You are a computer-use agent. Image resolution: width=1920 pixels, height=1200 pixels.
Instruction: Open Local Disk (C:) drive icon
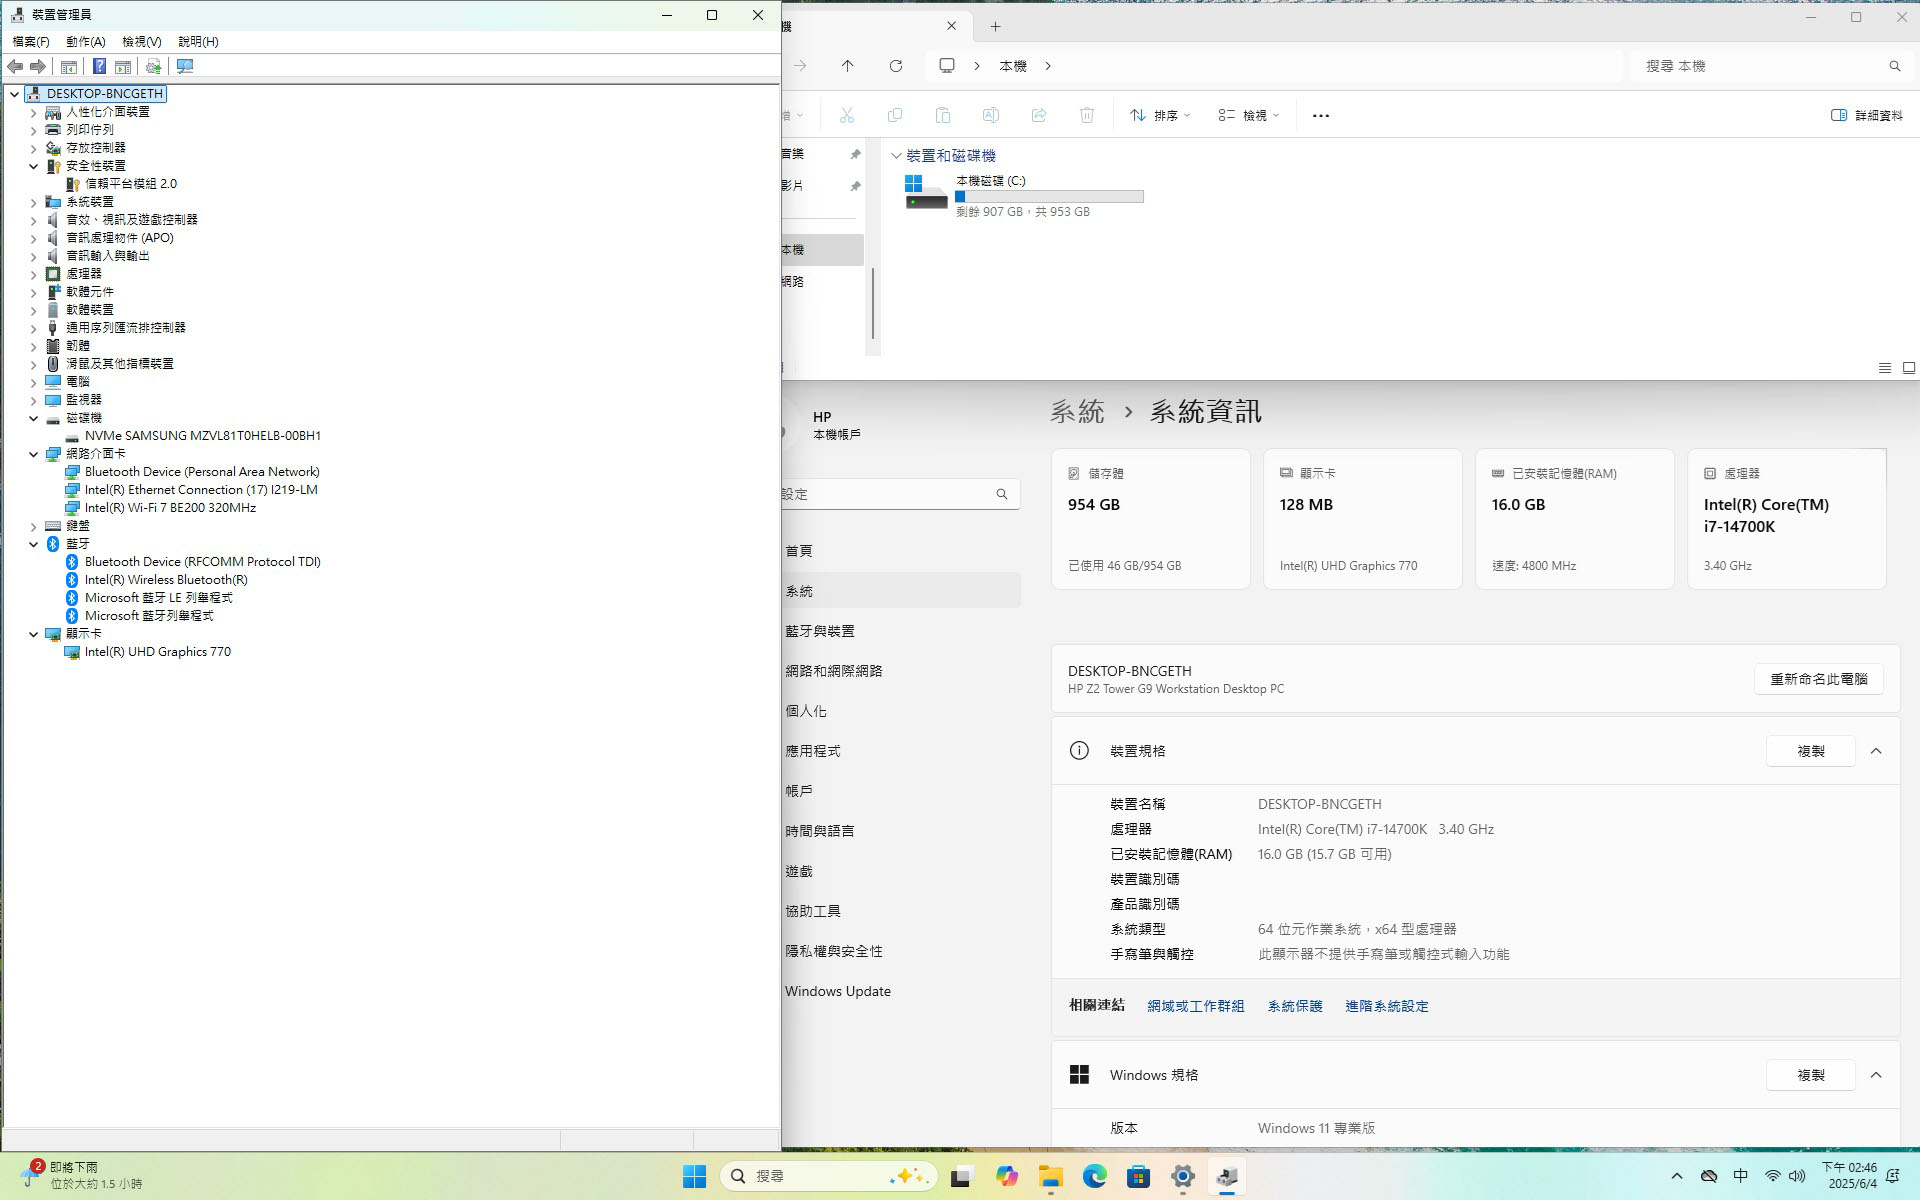point(926,192)
